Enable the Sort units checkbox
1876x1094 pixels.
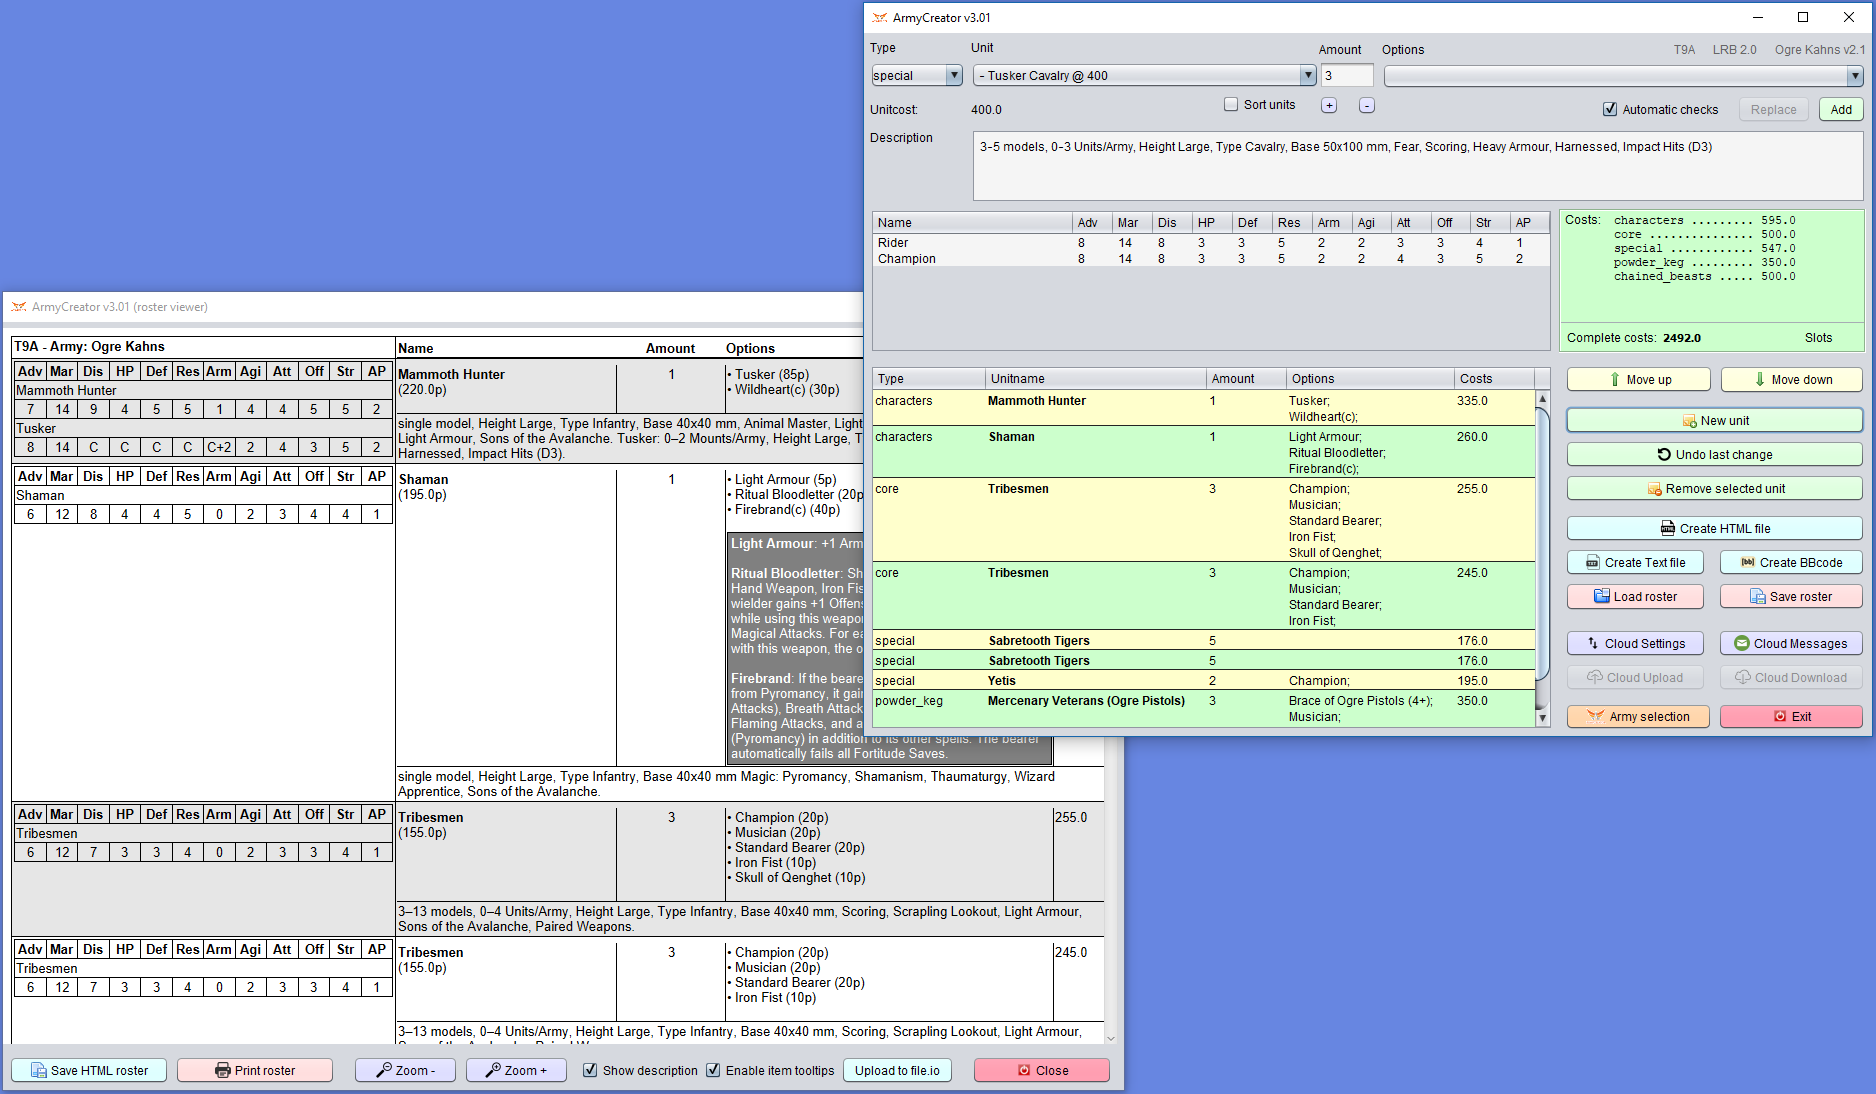click(1231, 105)
